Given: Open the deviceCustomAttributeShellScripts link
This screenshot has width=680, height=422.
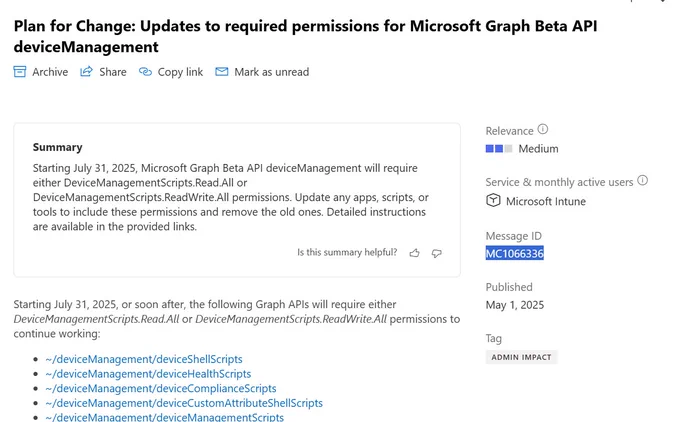Looking at the screenshot, I should [x=184, y=403].
